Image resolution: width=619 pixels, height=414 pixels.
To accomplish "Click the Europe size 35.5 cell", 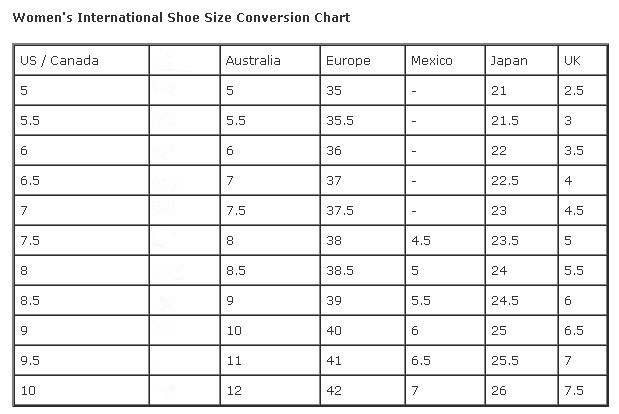I will [x=341, y=121].
